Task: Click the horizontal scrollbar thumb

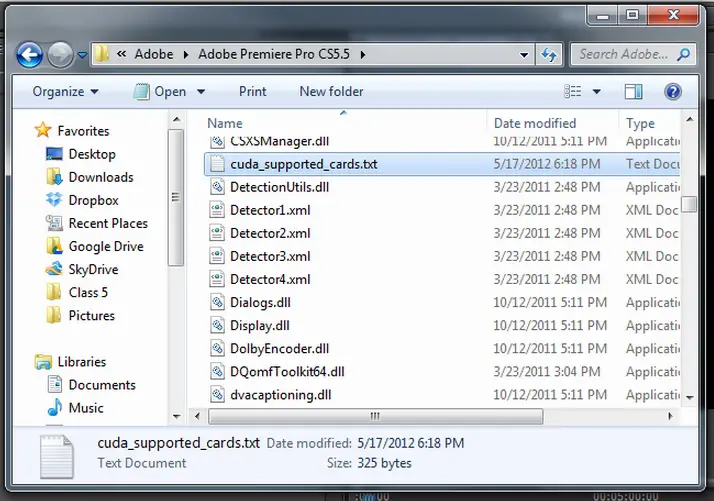Action: click(x=376, y=416)
